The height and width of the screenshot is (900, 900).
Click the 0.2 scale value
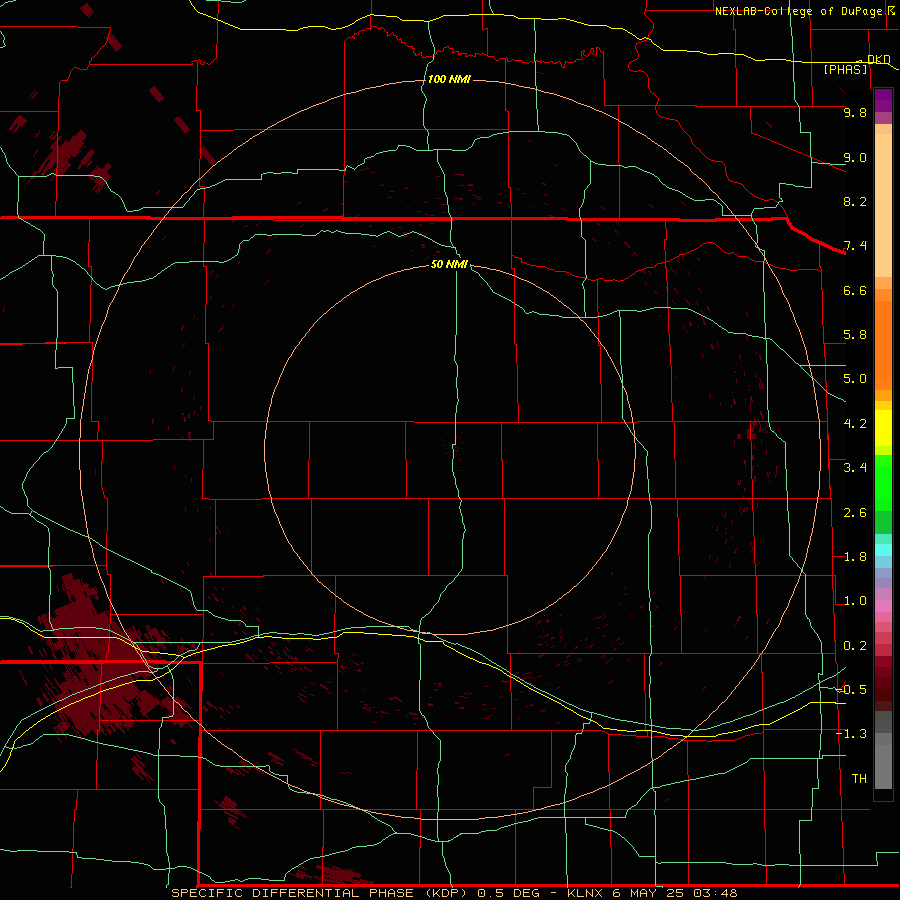(x=855, y=646)
